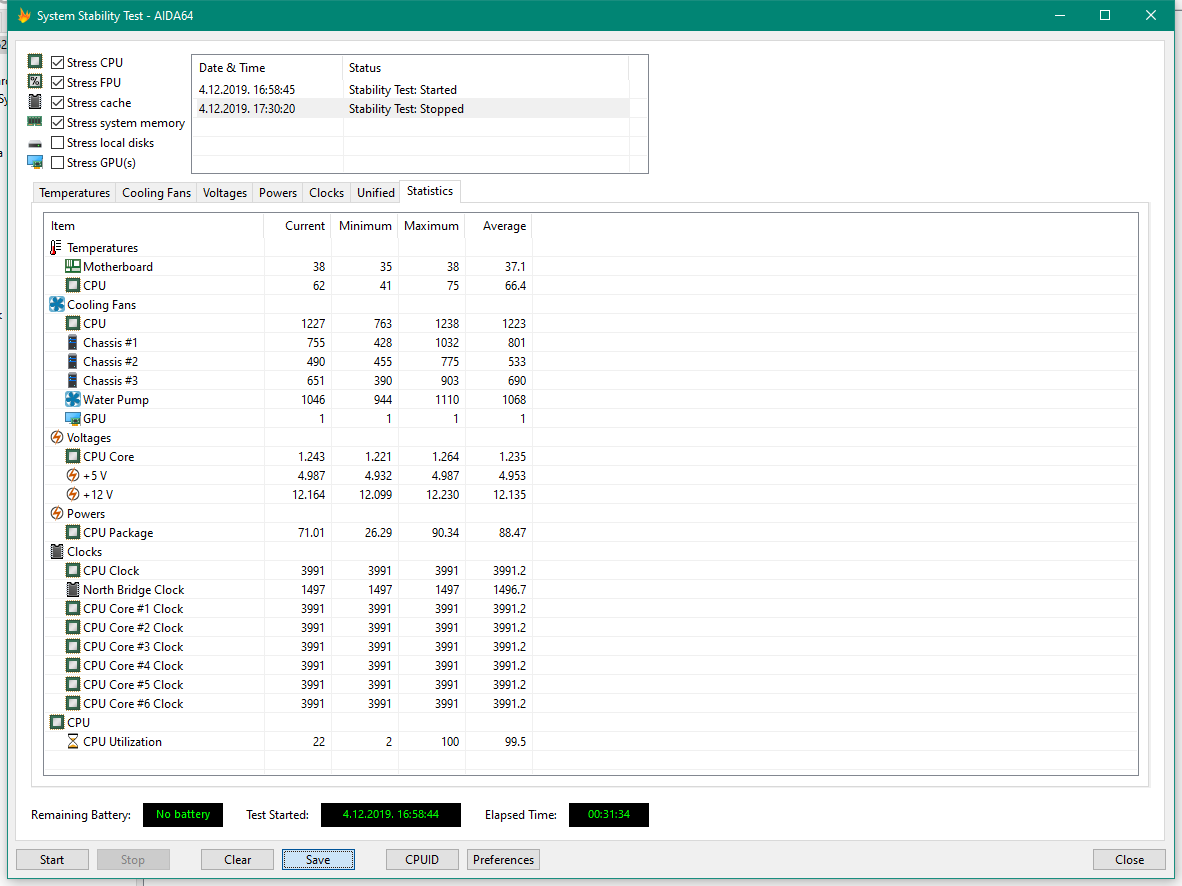
Task: Click the Motherboard temperature icon
Action: pos(73,267)
